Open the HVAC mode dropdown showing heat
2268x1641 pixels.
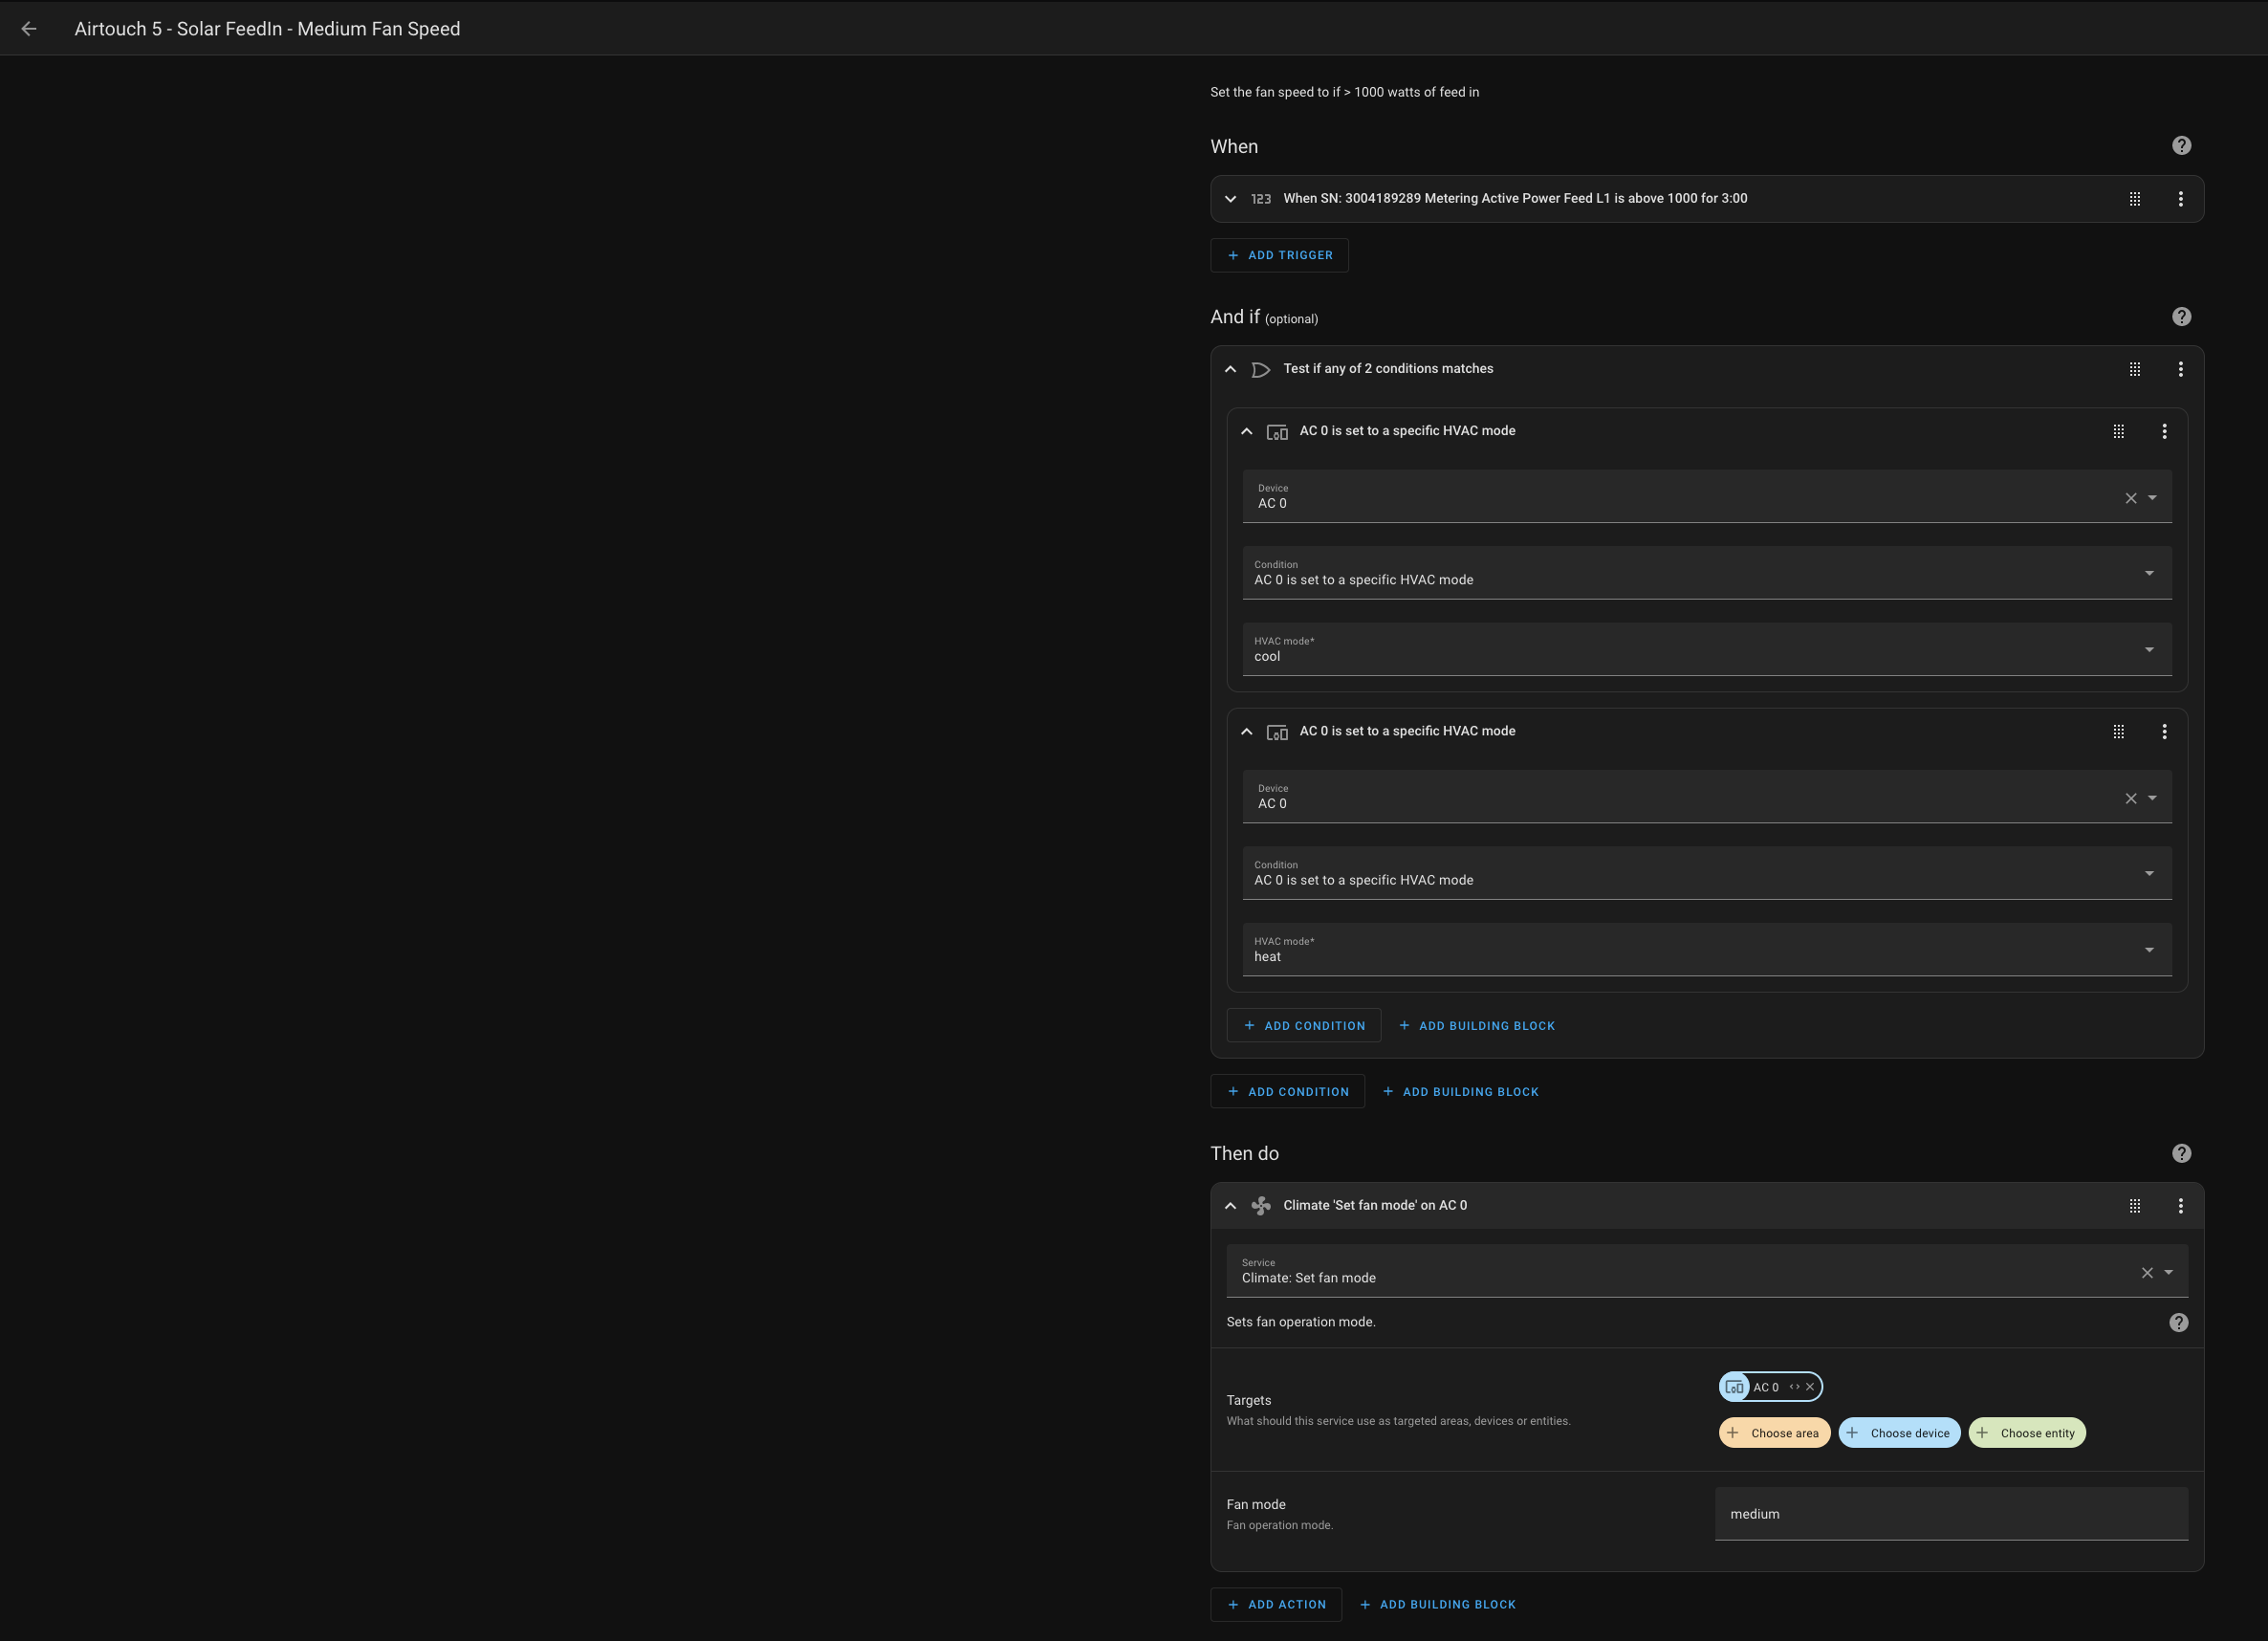[1706, 950]
